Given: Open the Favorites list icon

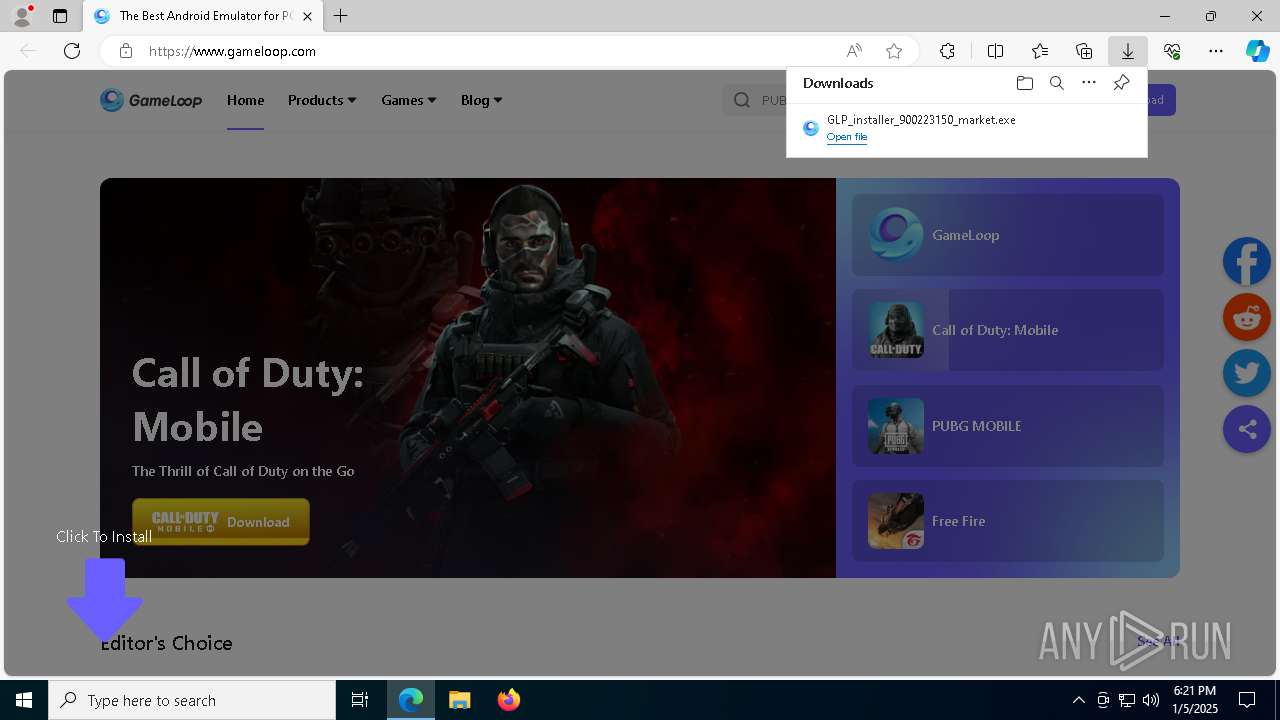Looking at the screenshot, I should (x=1040, y=51).
